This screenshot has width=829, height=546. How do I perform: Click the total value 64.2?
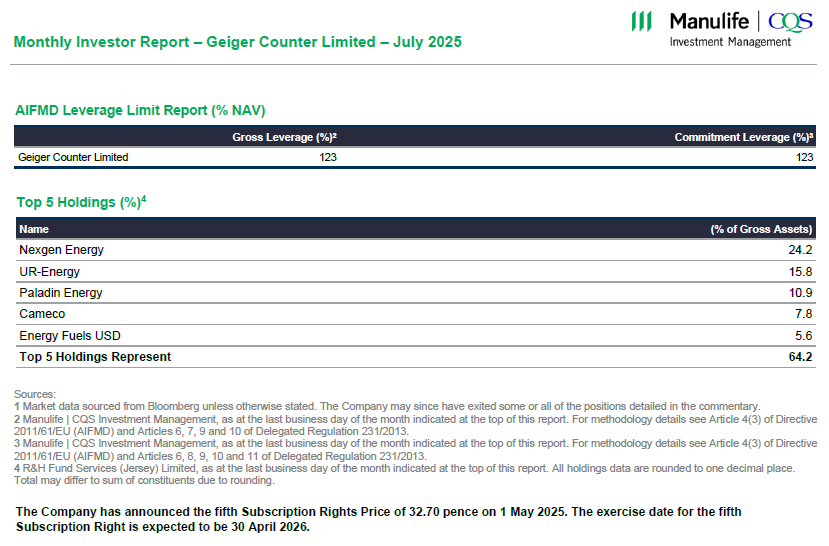pyautogui.click(x=800, y=357)
